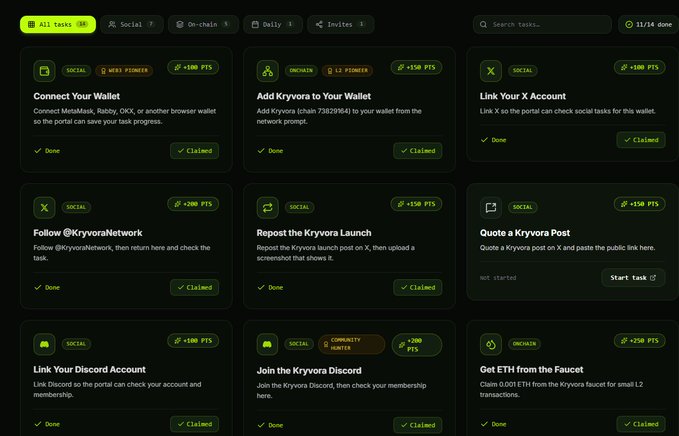Viewport: 679px width, 436px height.
Task: Click Claimed button on Add Kryvora to Your Wallet
Action: (x=417, y=151)
